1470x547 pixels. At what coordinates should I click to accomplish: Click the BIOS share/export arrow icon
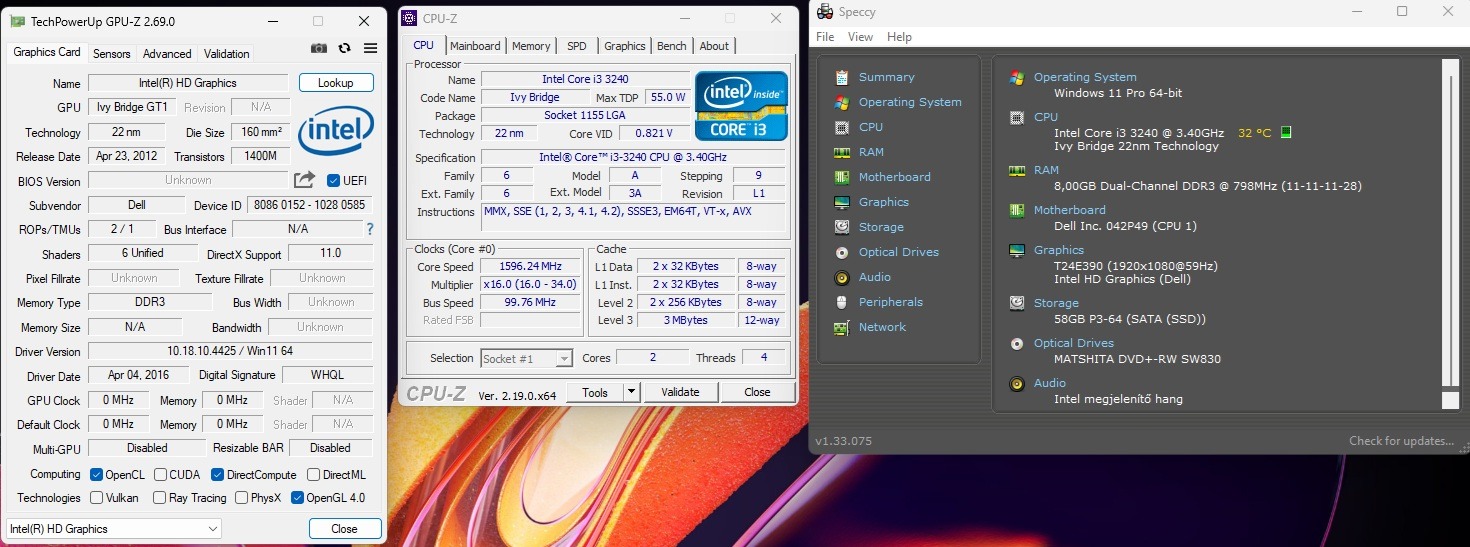[x=304, y=180]
